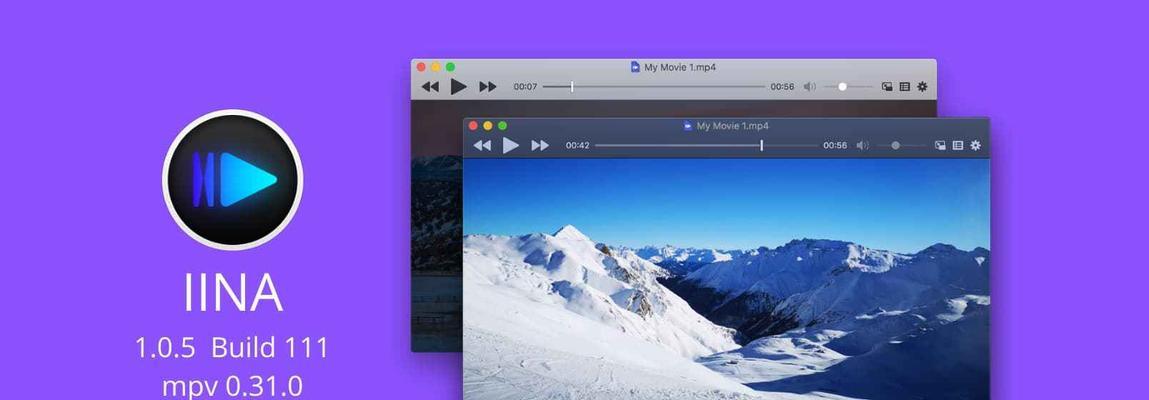This screenshot has width=1149, height=400.
Task: Mute volume in the front dark window
Action: pyautogui.click(x=863, y=146)
